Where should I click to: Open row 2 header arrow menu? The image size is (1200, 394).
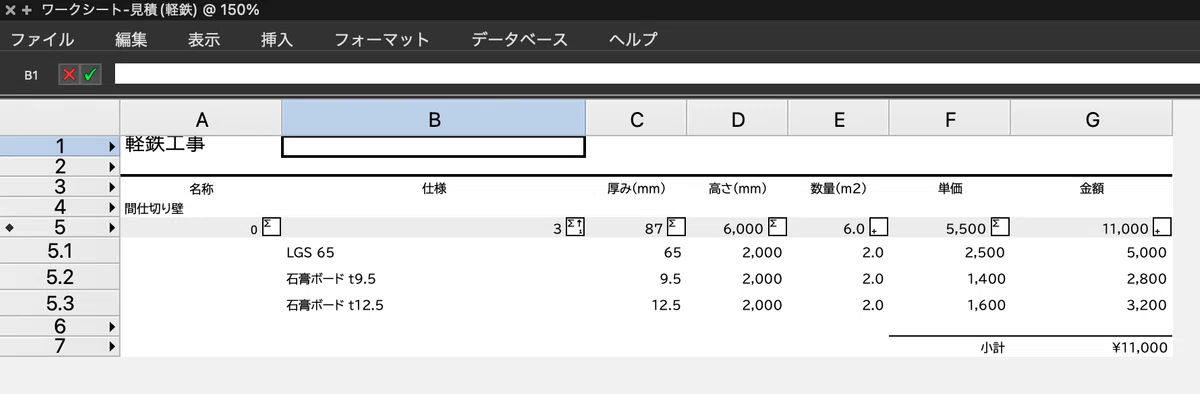click(x=111, y=166)
